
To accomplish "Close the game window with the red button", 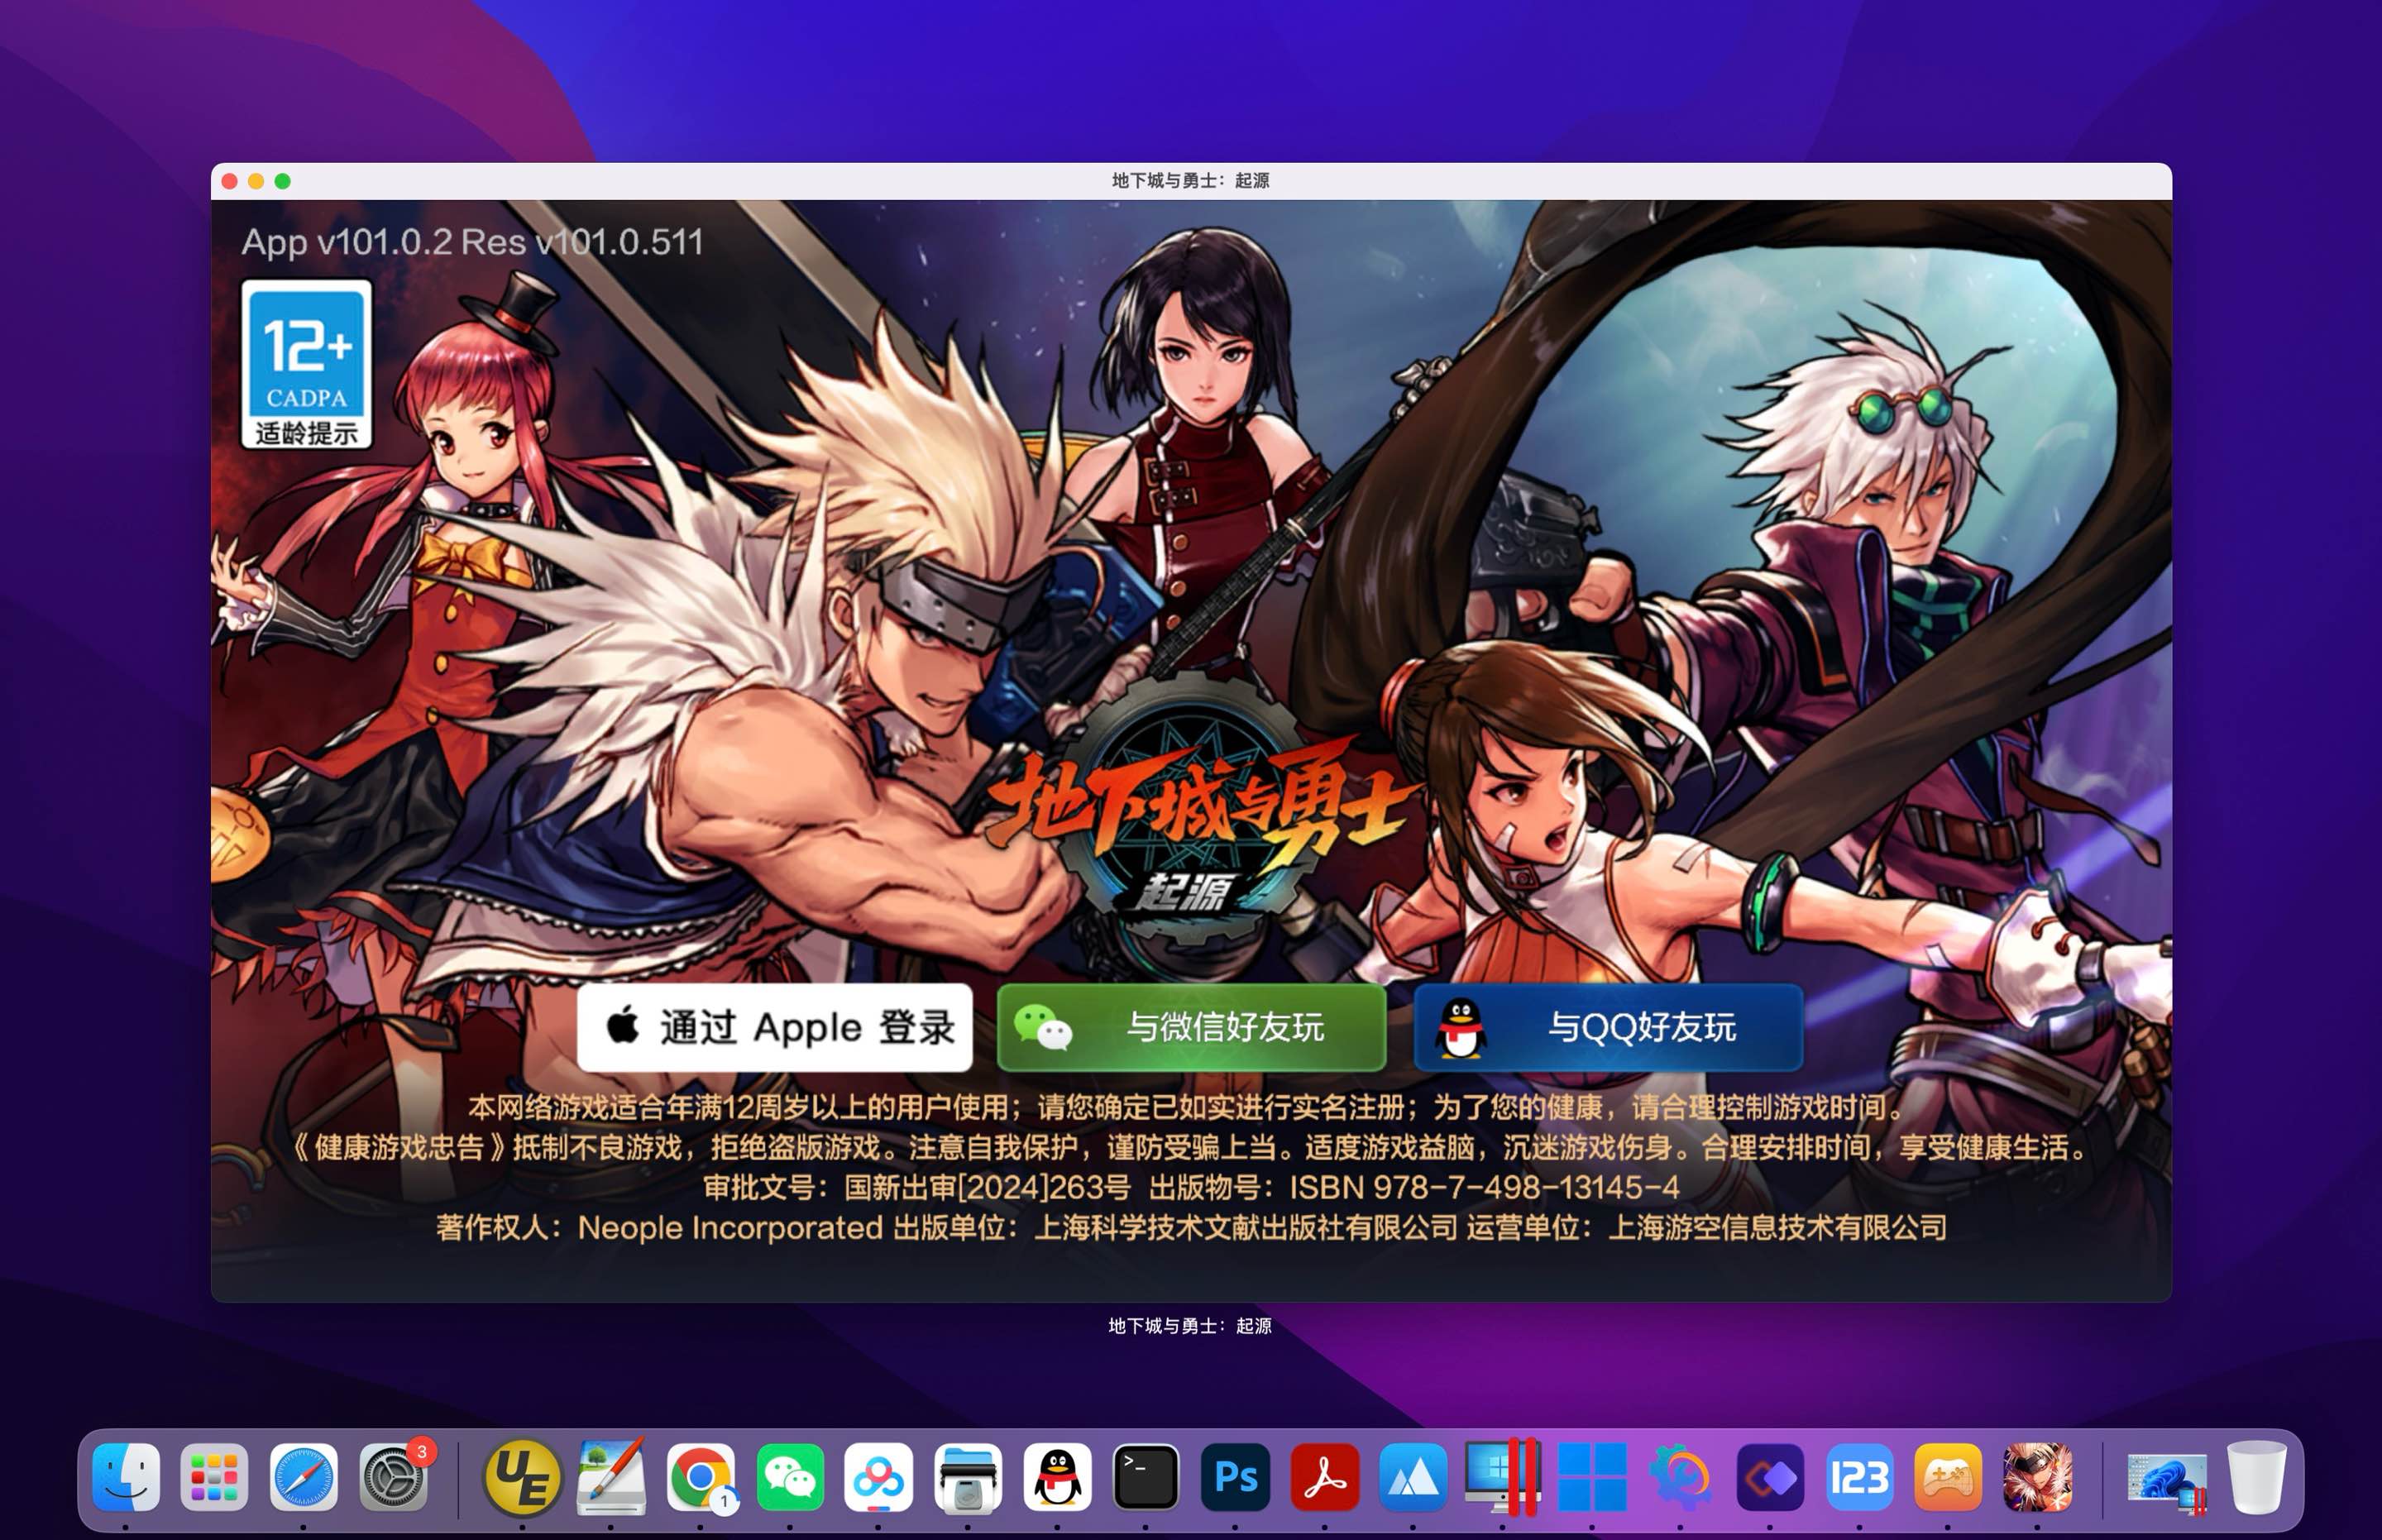I will click(x=229, y=181).
